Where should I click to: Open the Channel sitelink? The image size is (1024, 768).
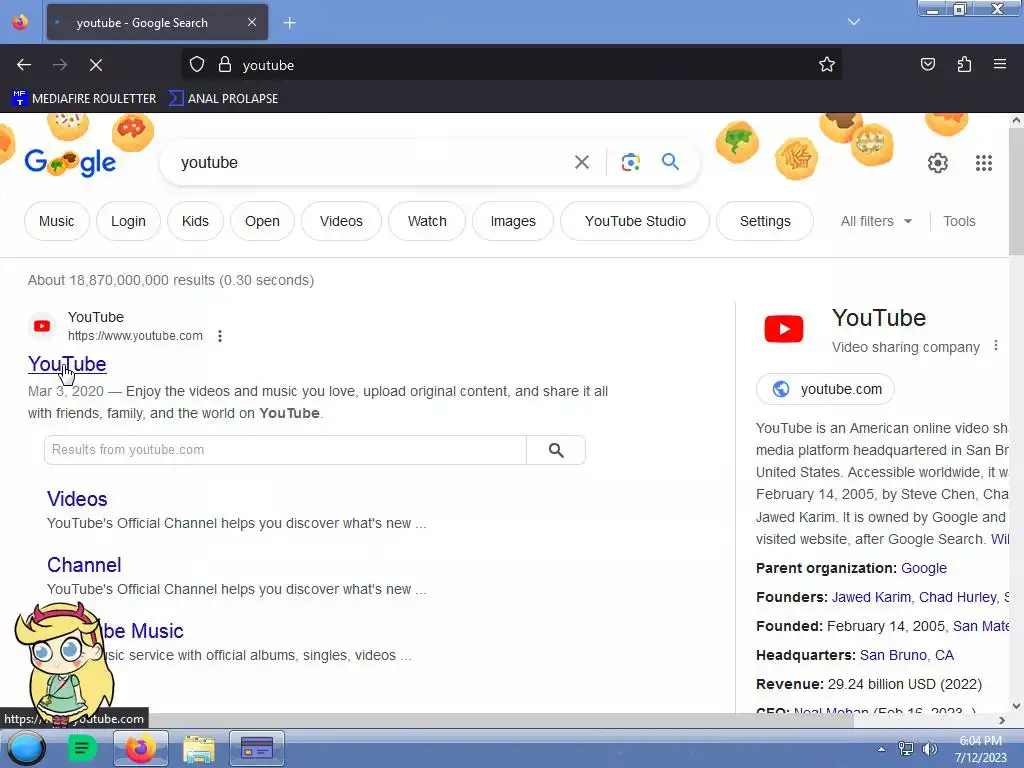click(x=84, y=565)
